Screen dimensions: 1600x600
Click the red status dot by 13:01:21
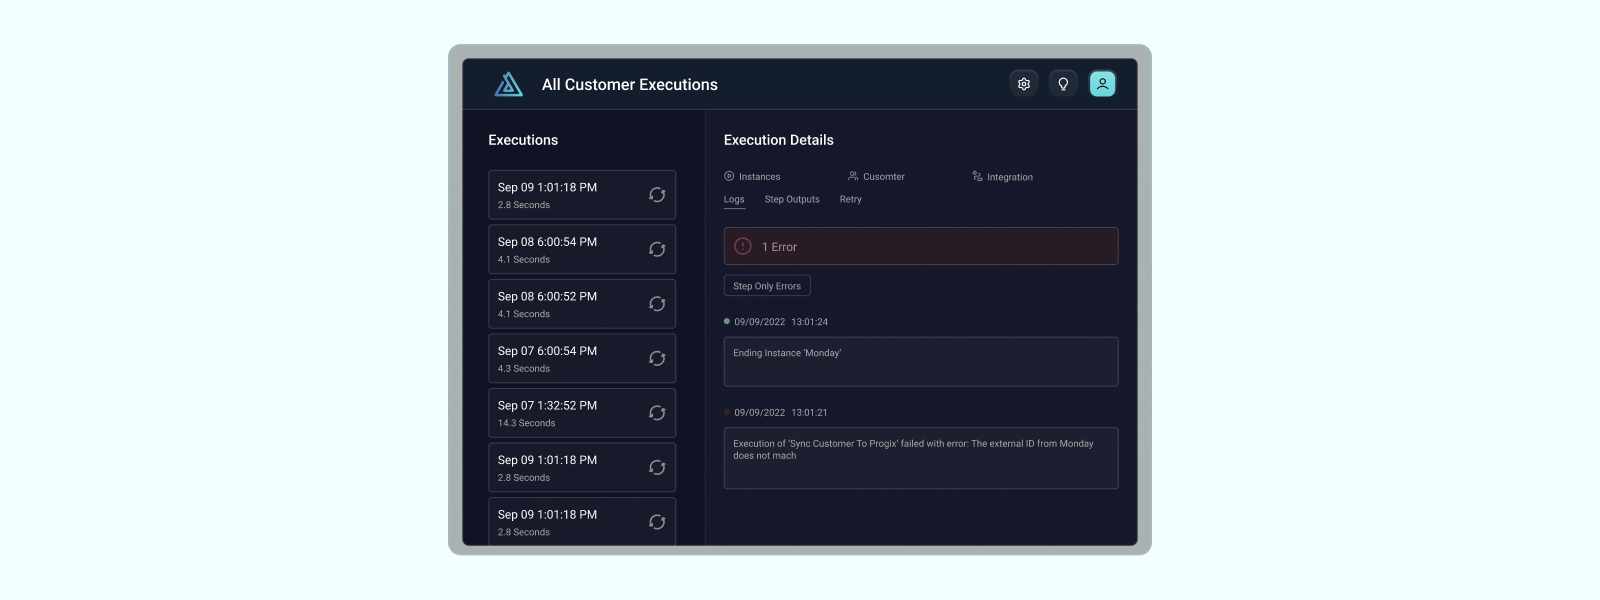tap(727, 412)
